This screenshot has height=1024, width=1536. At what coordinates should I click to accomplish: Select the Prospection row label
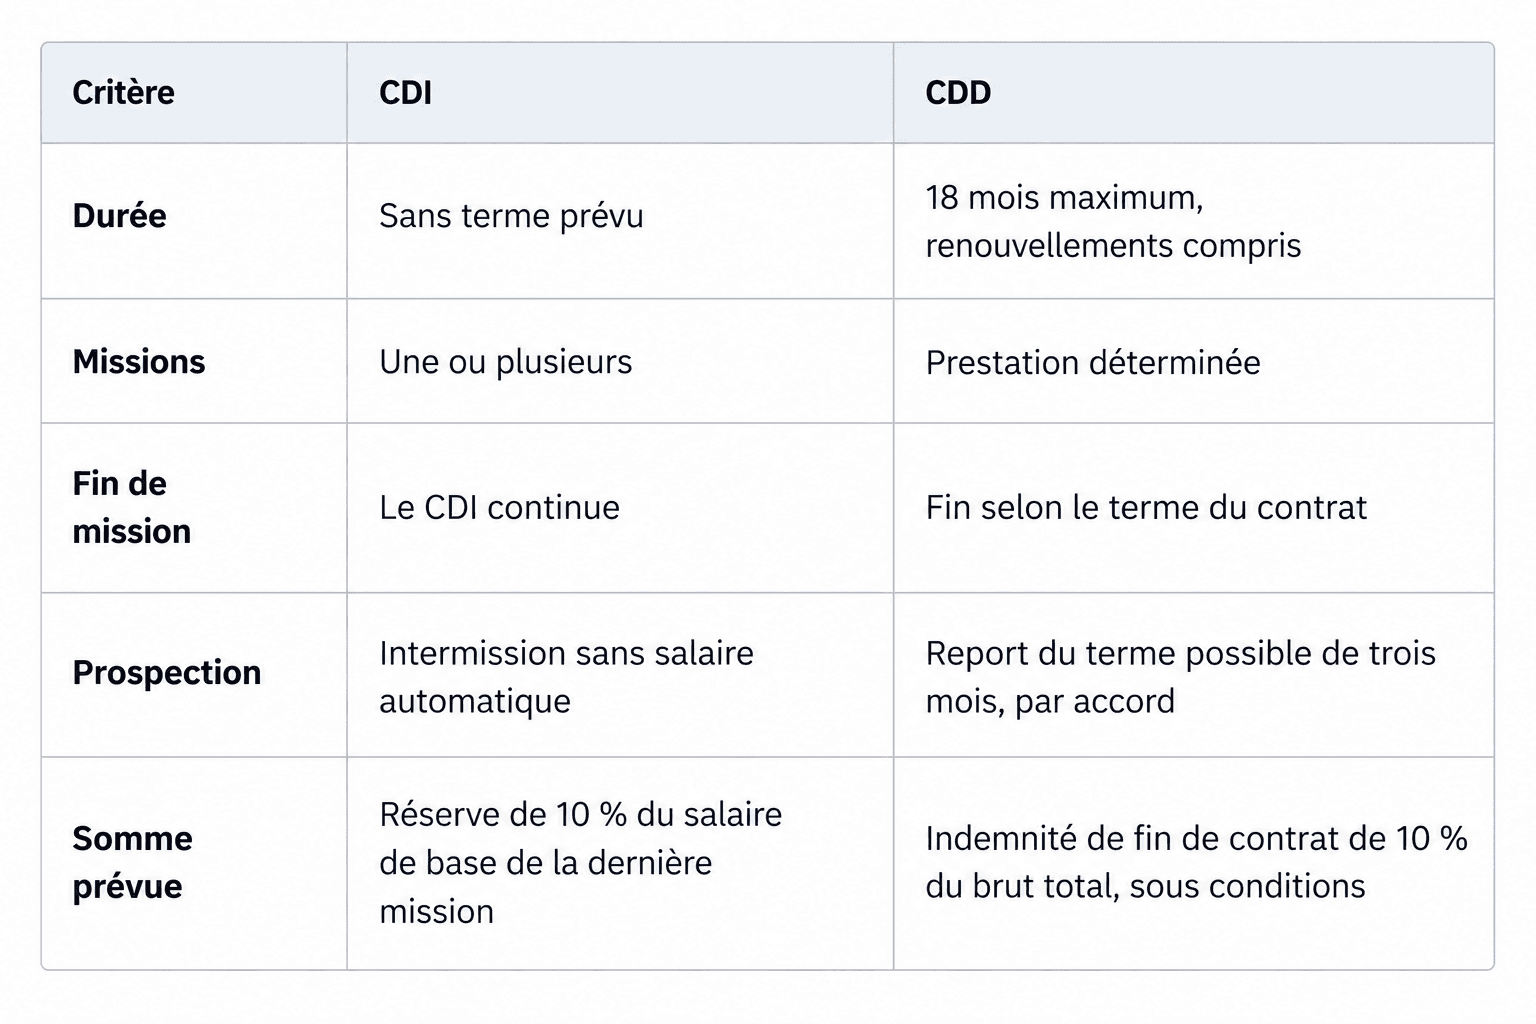(x=166, y=673)
